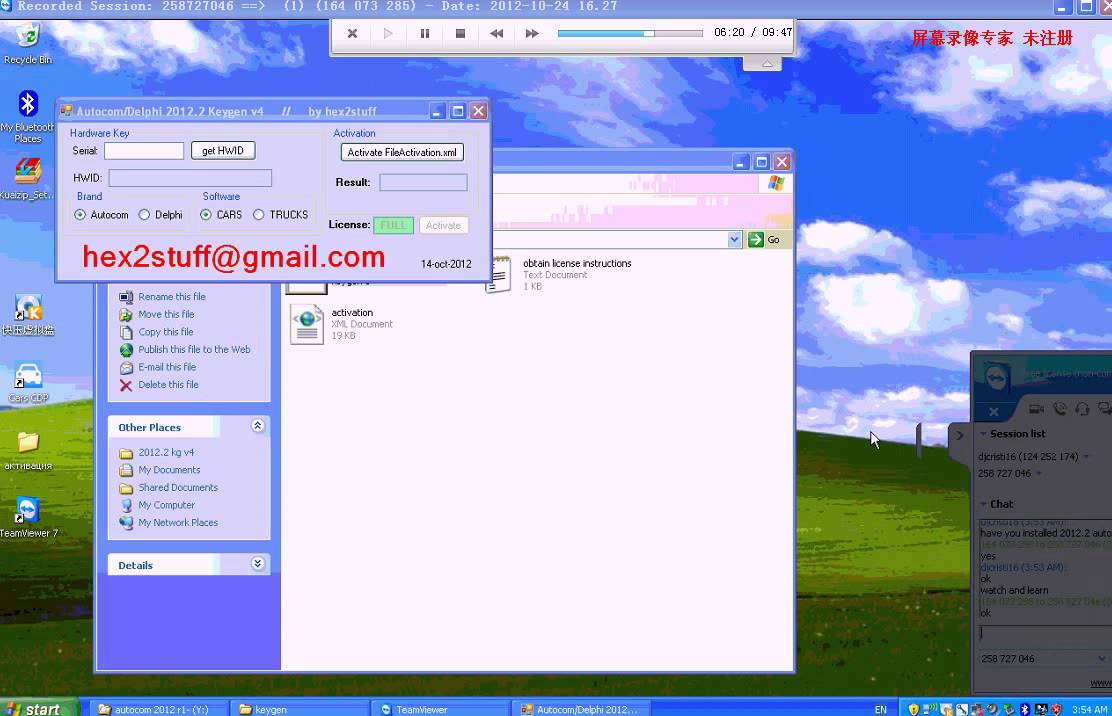Switch to keygen taskbar item
The image size is (1112, 716).
coord(301,709)
